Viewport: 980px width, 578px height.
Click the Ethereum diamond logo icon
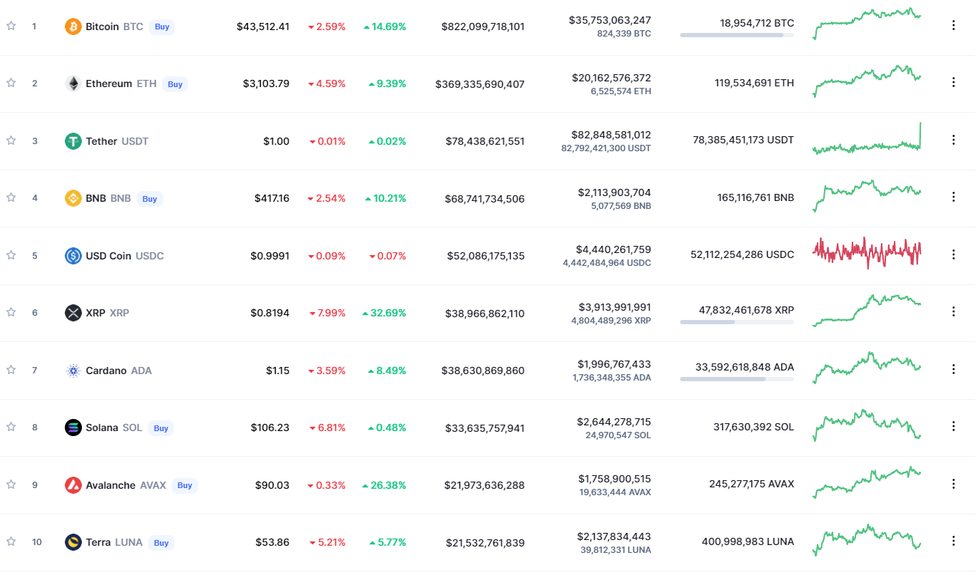pos(73,84)
